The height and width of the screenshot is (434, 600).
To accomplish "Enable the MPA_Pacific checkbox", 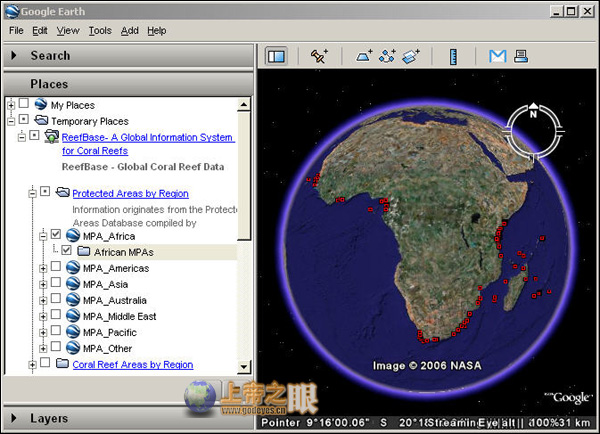I will pos(56,330).
